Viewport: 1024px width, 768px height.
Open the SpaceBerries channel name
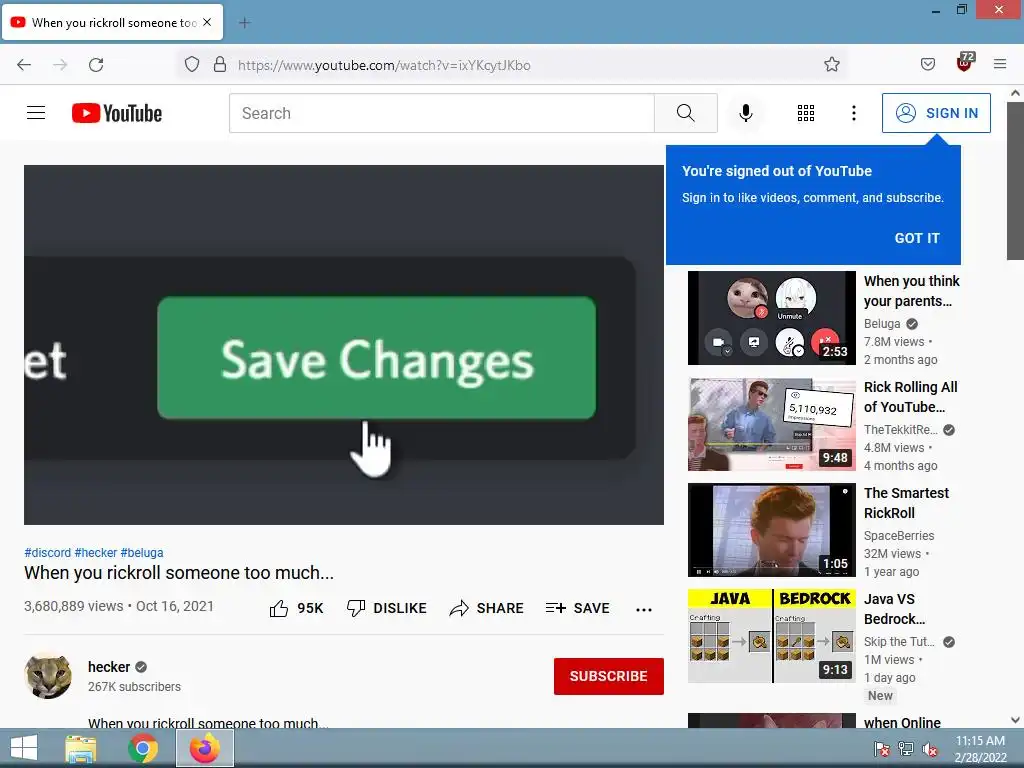899,536
